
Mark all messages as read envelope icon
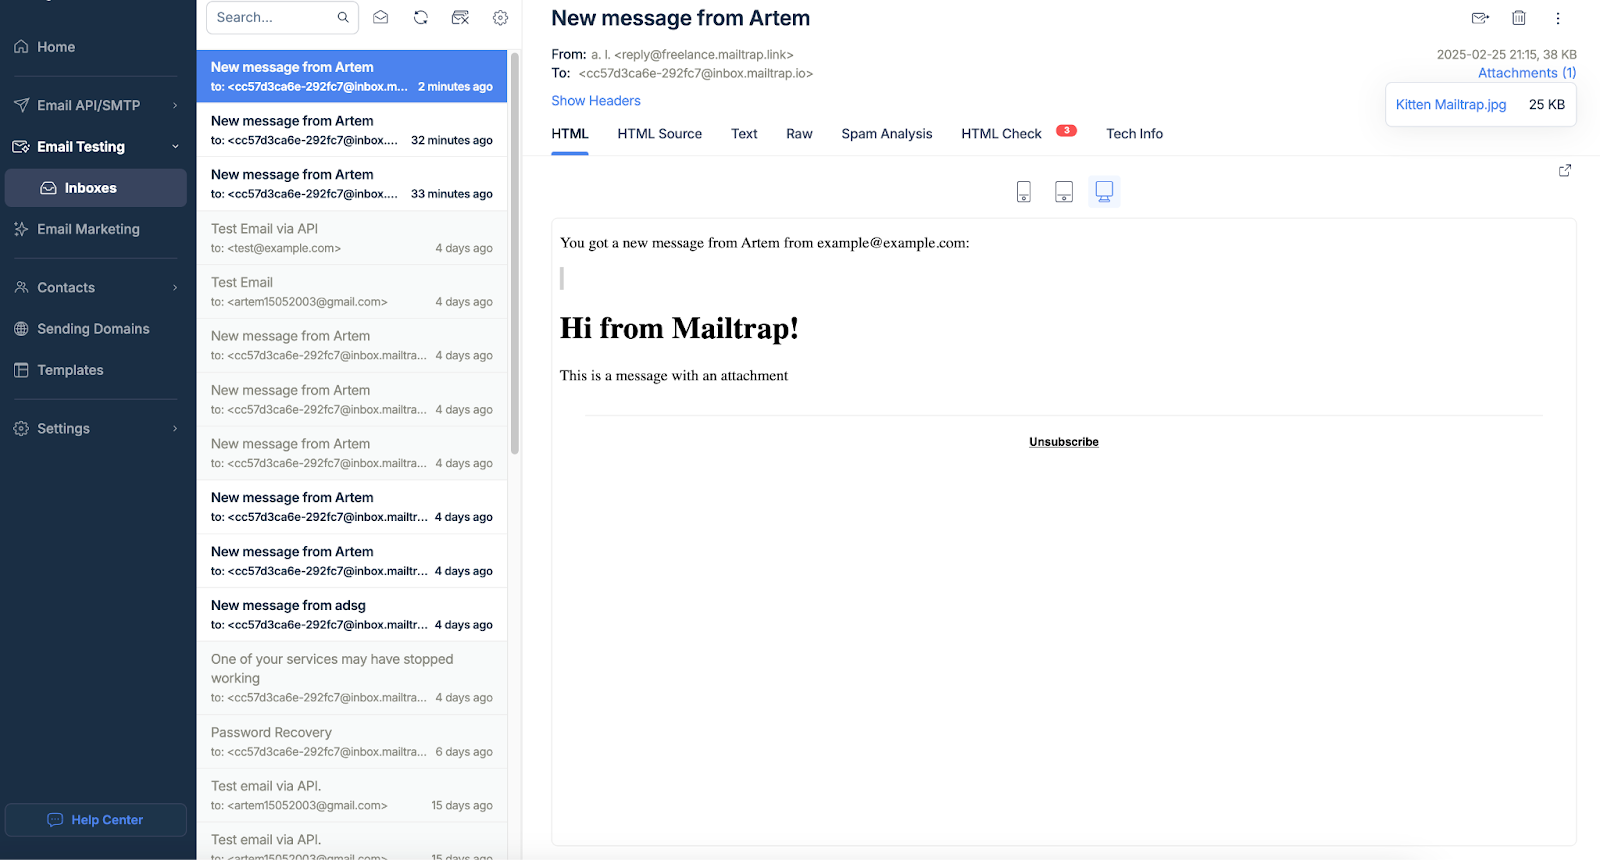pyautogui.click(x=381, y=17)
